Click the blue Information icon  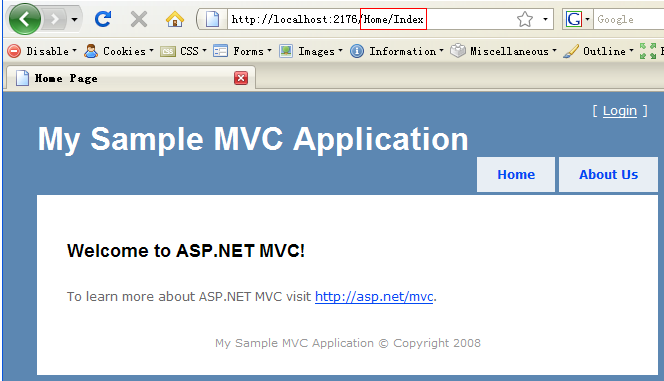pos(357,51)
